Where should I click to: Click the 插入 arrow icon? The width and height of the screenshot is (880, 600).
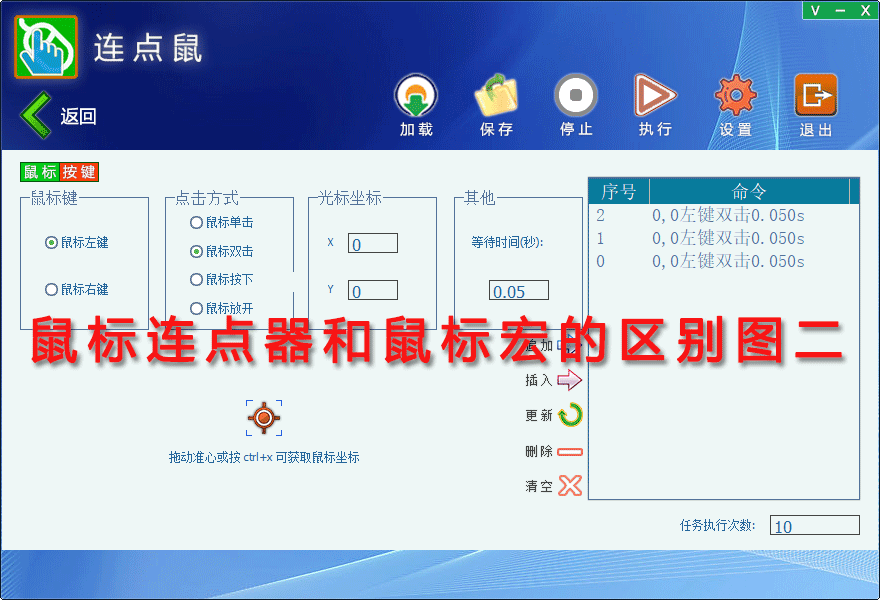tap(570, 380)
